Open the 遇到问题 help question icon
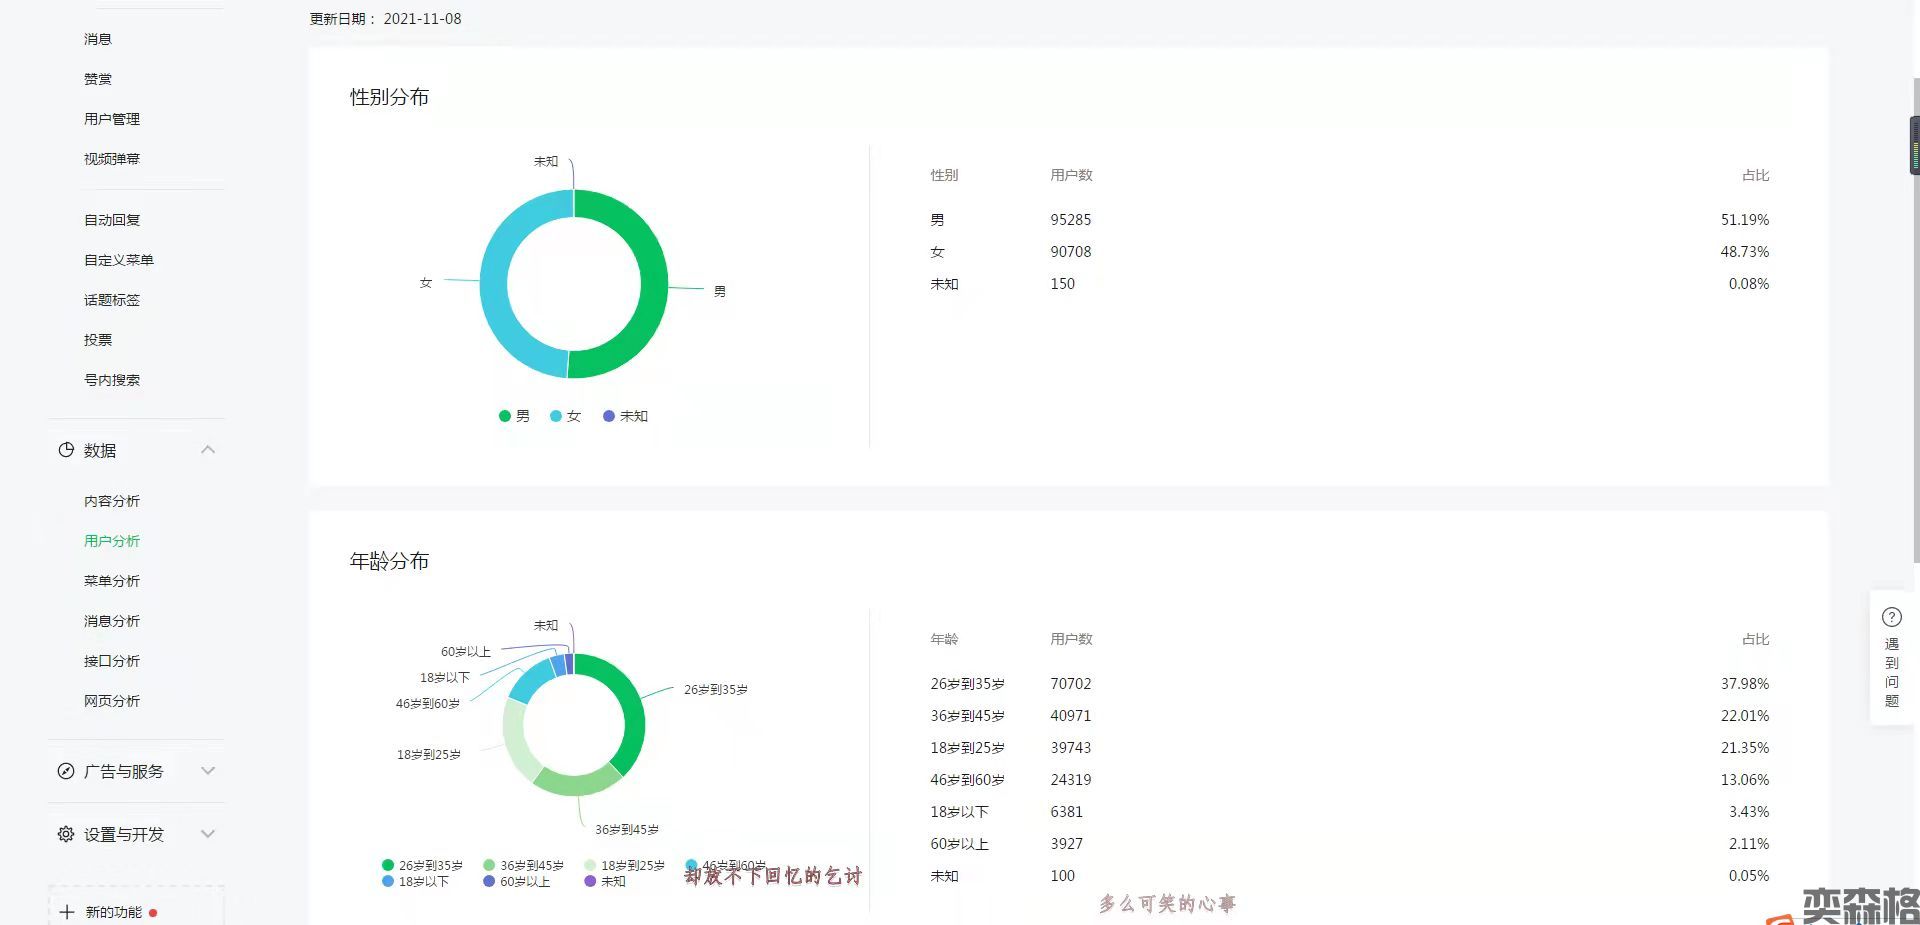Image resolution: width=1920 pixels, height=925 pixels. (x=1891, y=617)
